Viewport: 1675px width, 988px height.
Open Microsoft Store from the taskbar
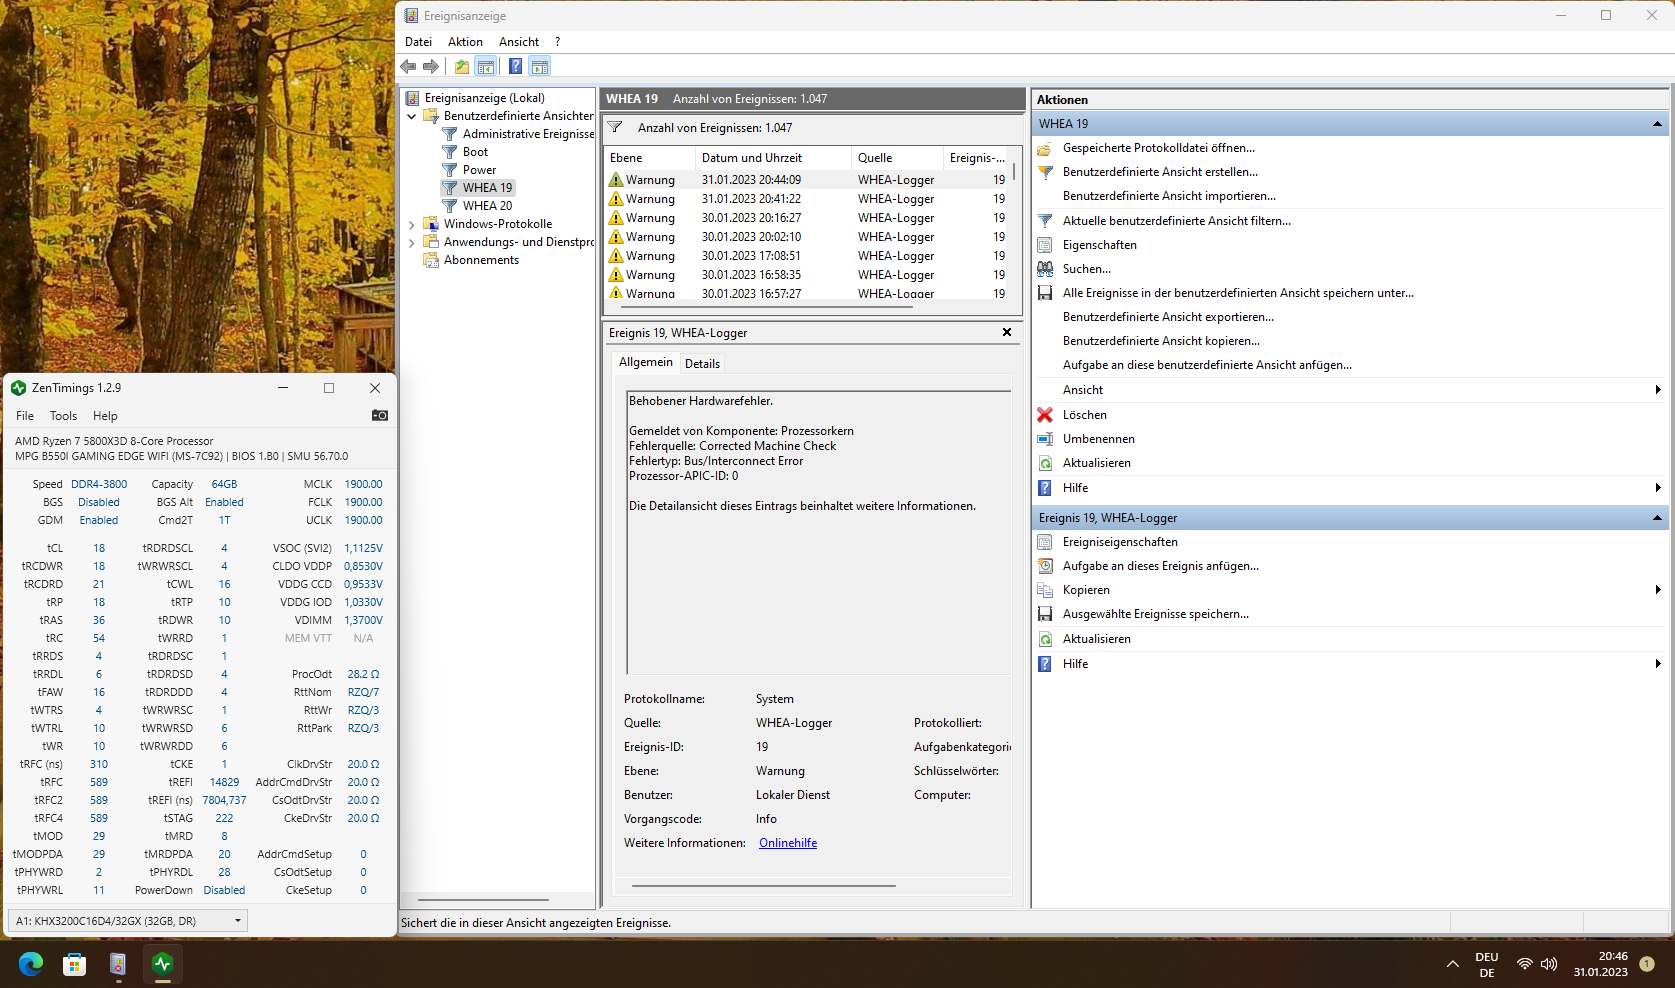pos(74,964)
